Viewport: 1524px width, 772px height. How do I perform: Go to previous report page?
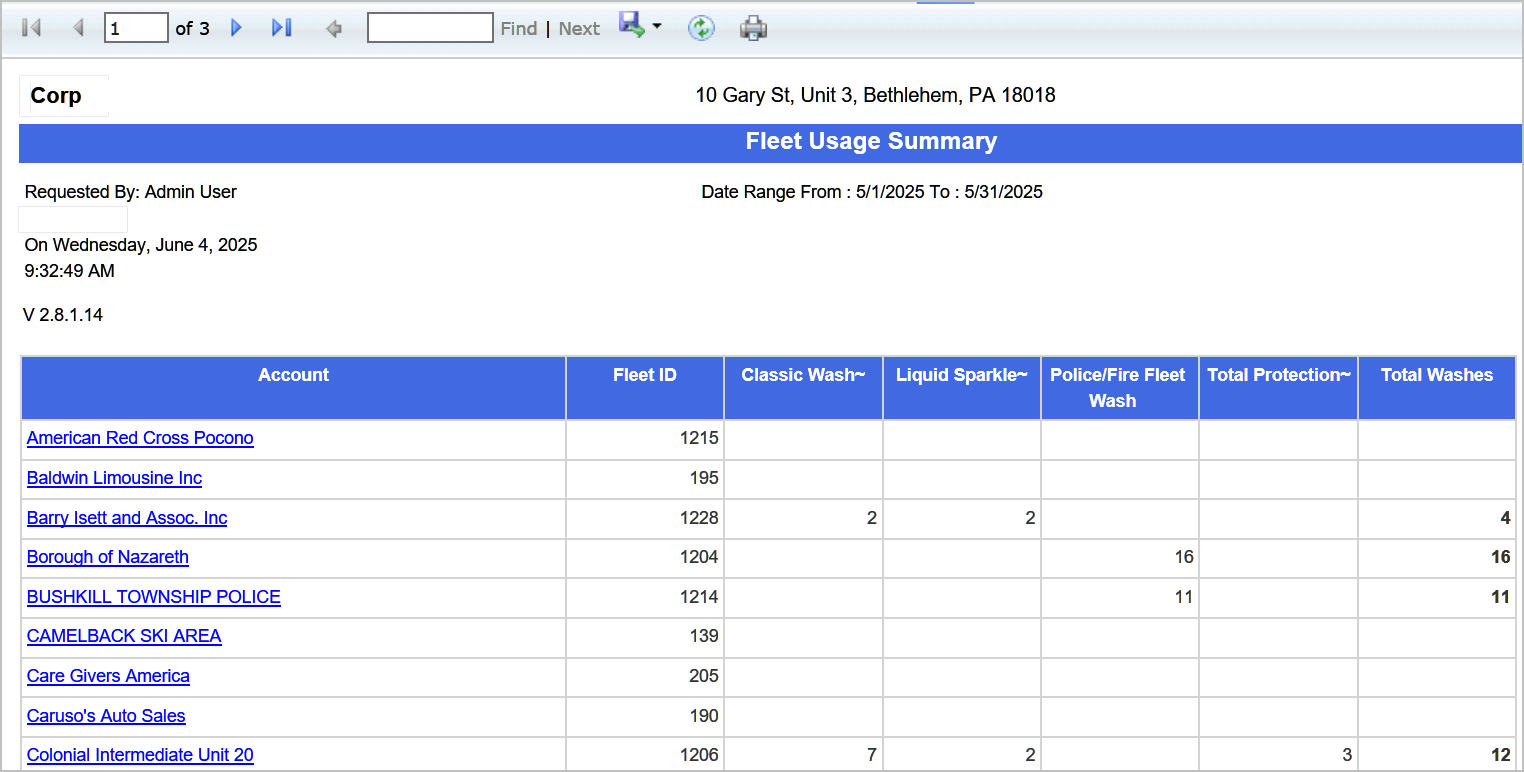click(x=78, y=28)
